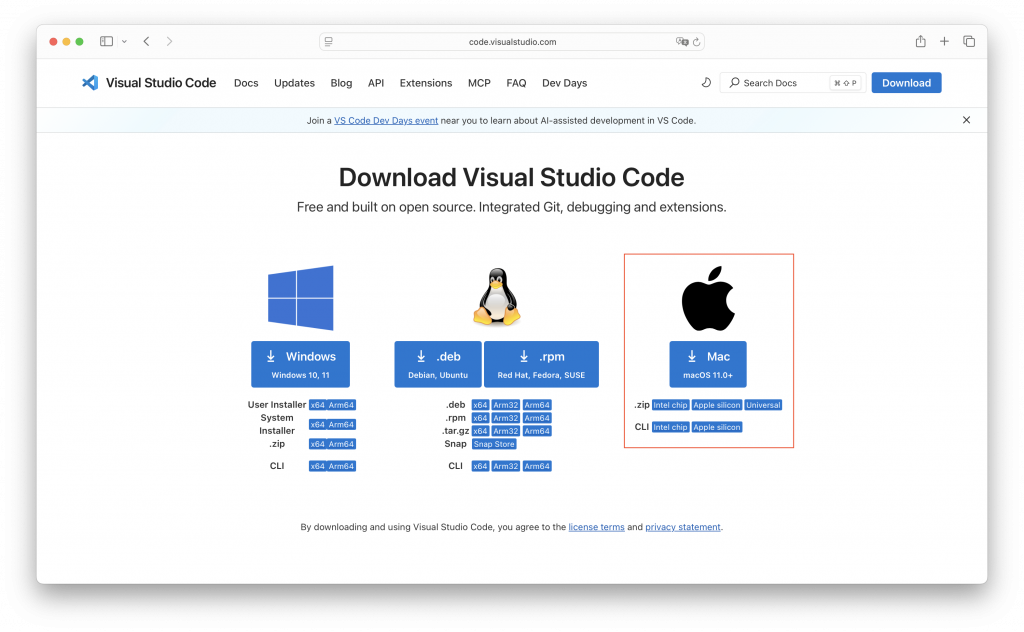Choose Linux .rpm x64 download
1024x632 pixels.
(480, 418)
